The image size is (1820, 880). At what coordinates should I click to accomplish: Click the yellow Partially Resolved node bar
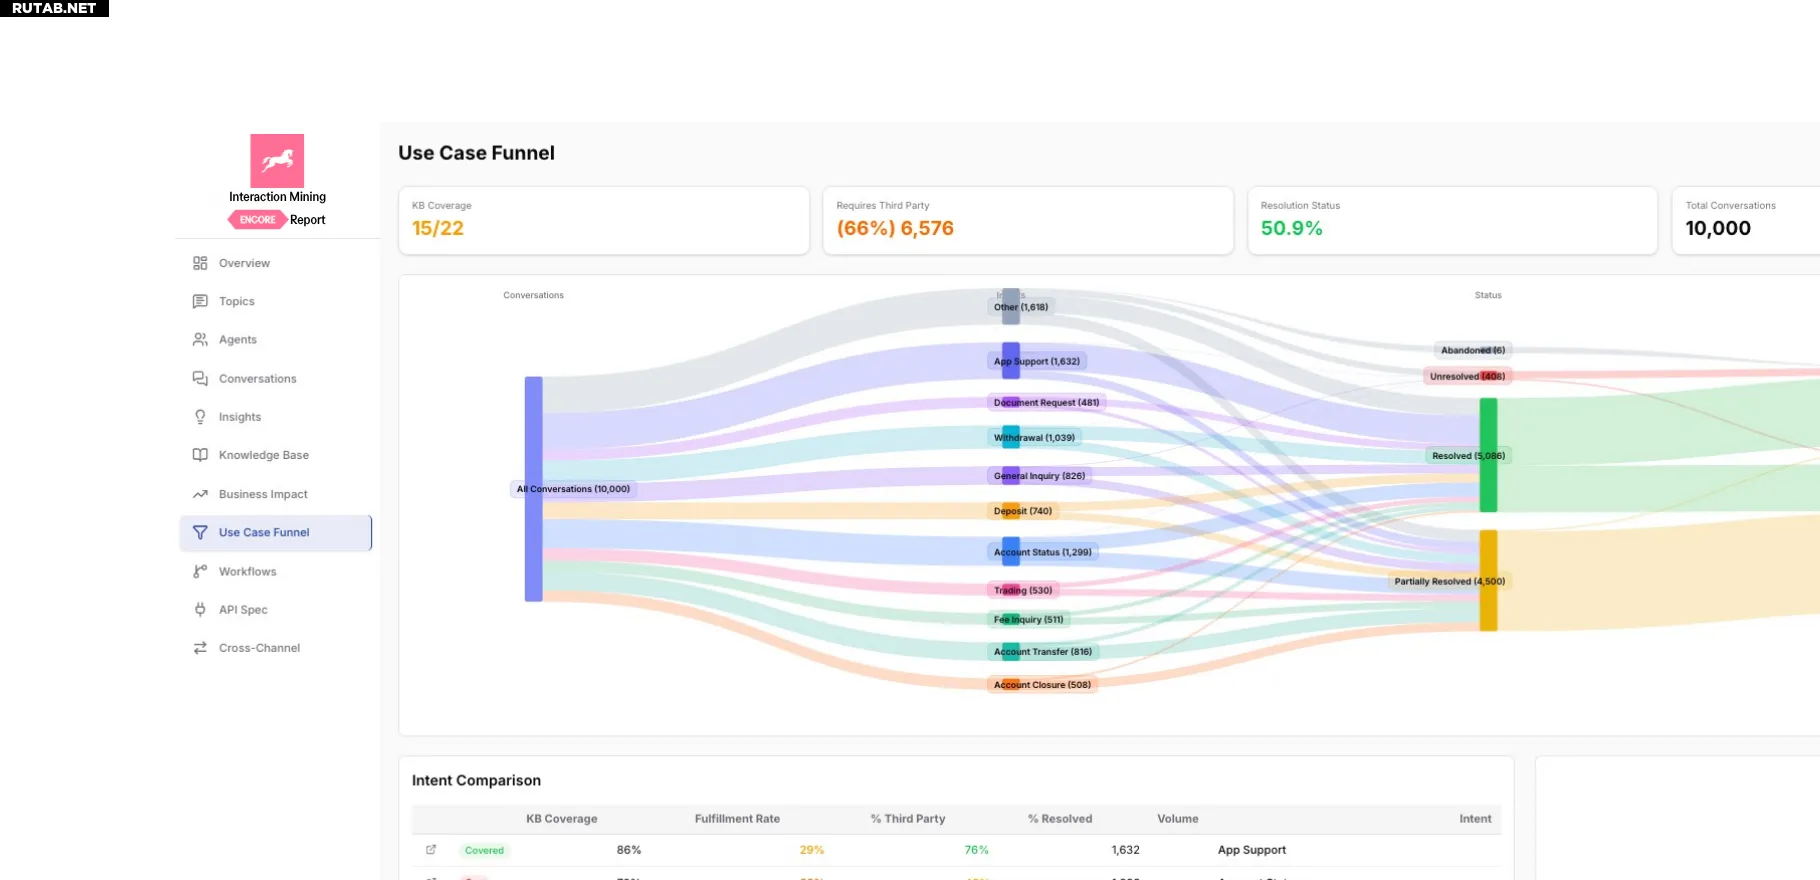coord(1489,581)
